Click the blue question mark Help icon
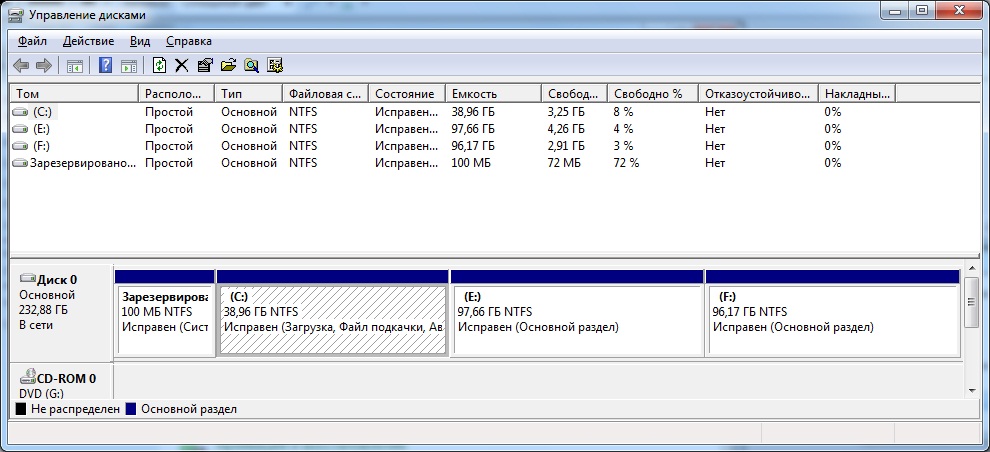990x452 pixels. point(105,66)
